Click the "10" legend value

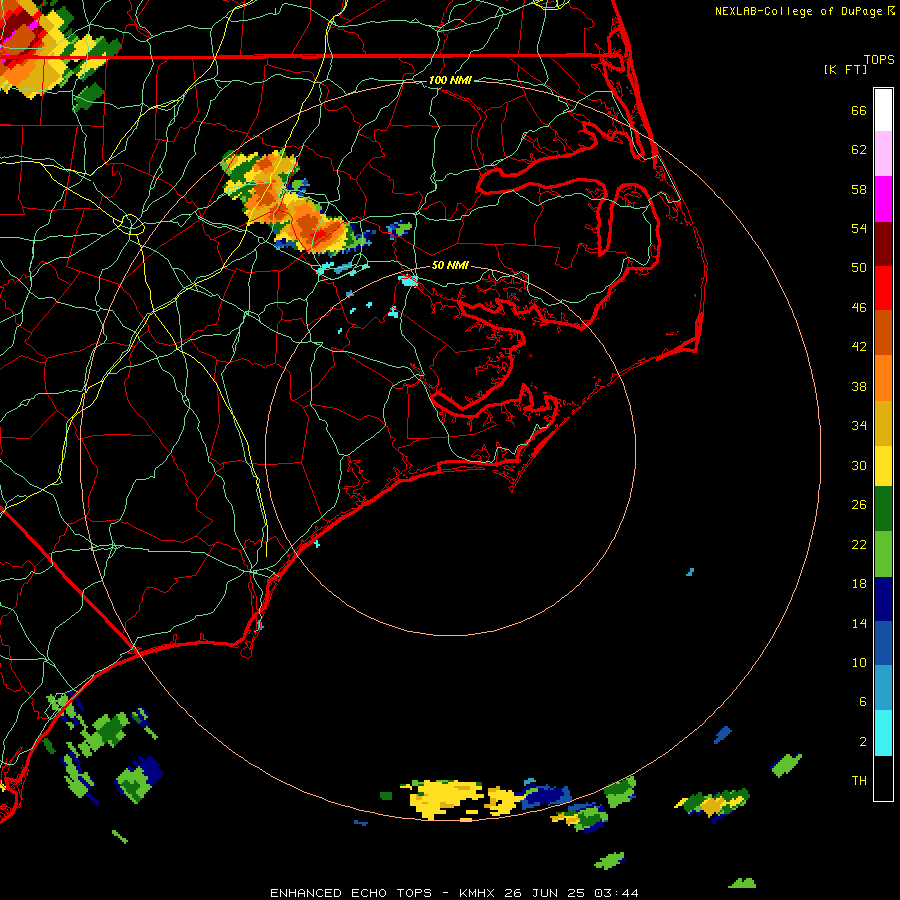(x=859, y=662)
